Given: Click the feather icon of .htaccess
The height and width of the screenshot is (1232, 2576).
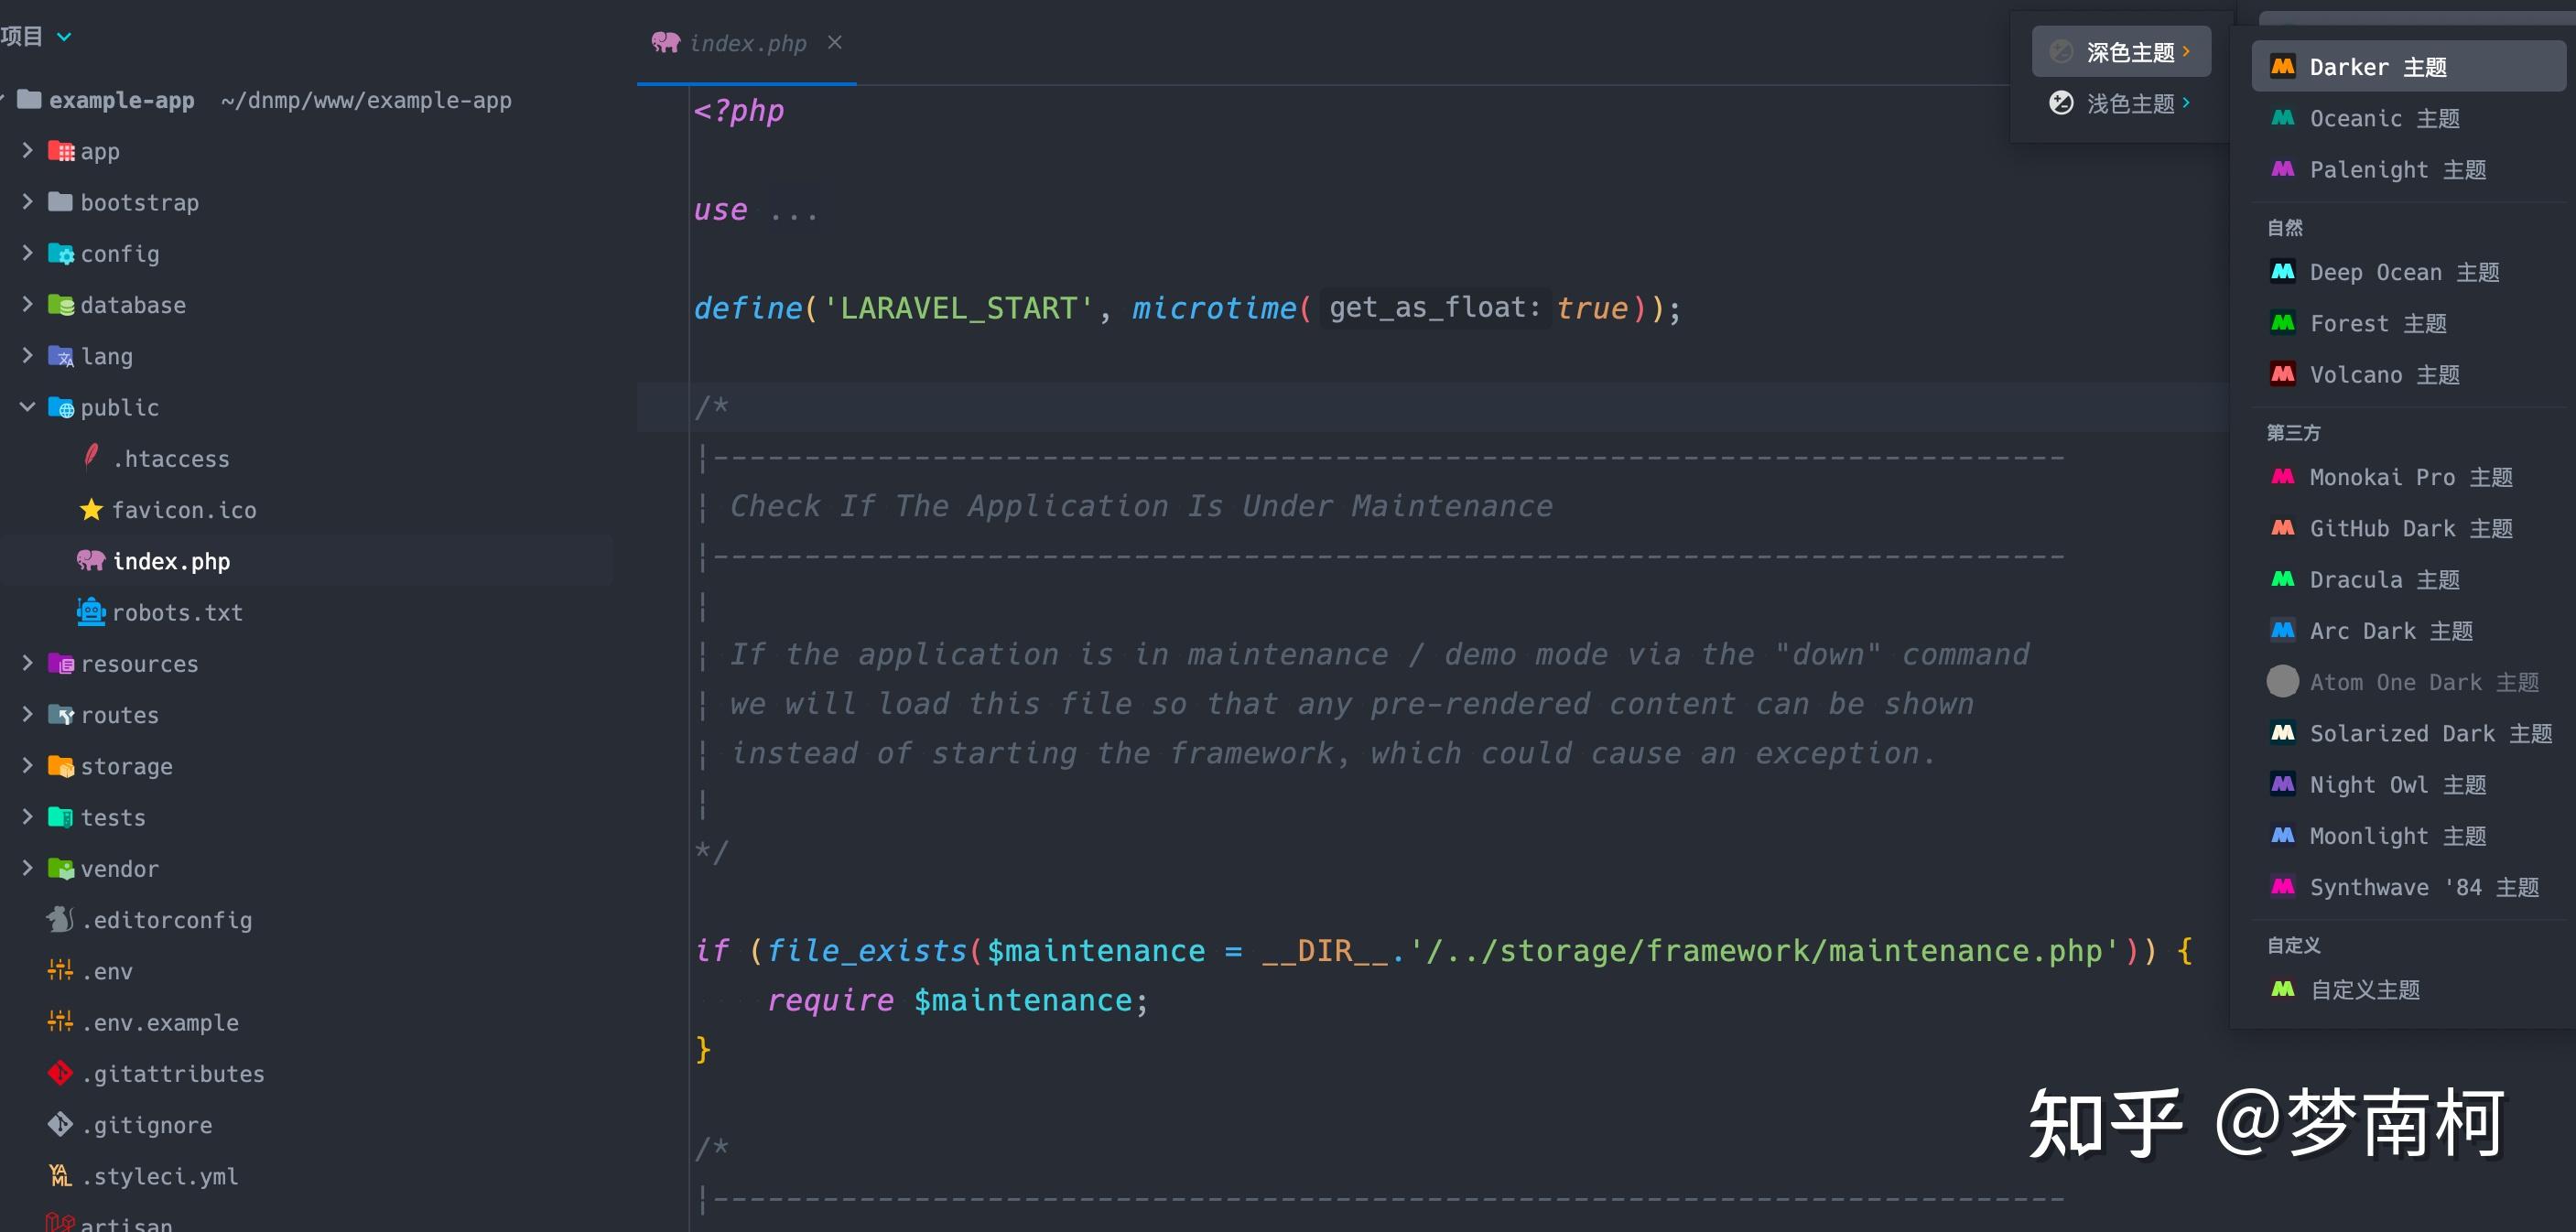Looking at the screenshot, I should (91, 457).
